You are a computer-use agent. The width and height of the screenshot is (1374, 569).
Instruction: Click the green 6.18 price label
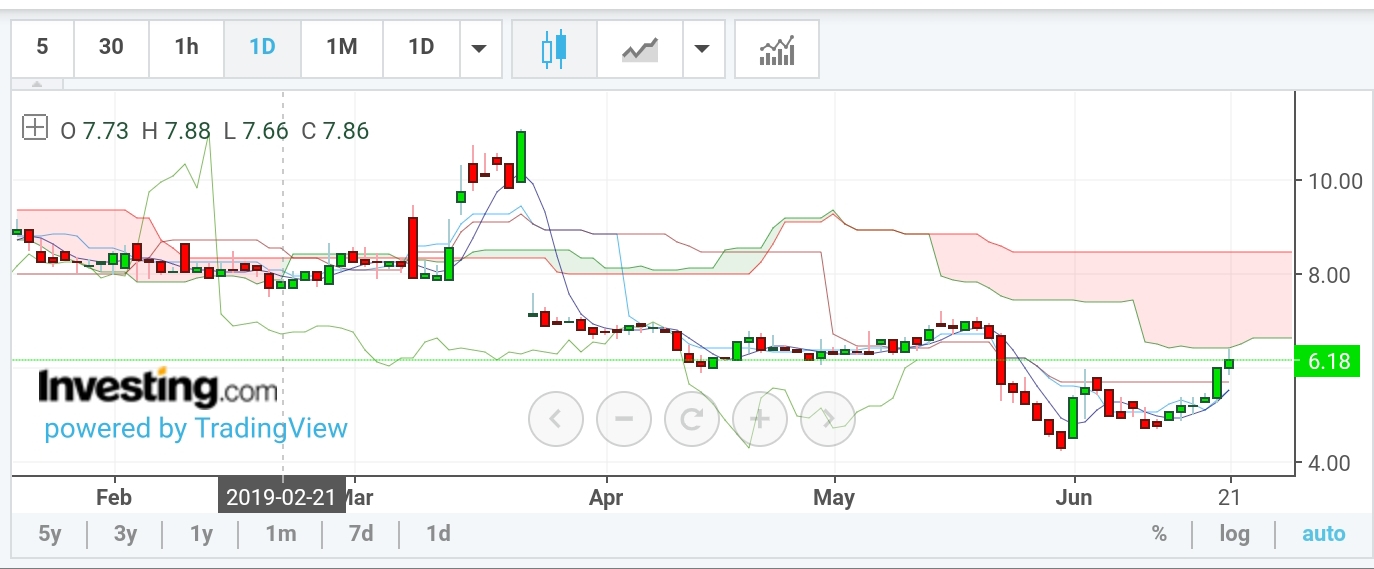[x=1328, y=361]
